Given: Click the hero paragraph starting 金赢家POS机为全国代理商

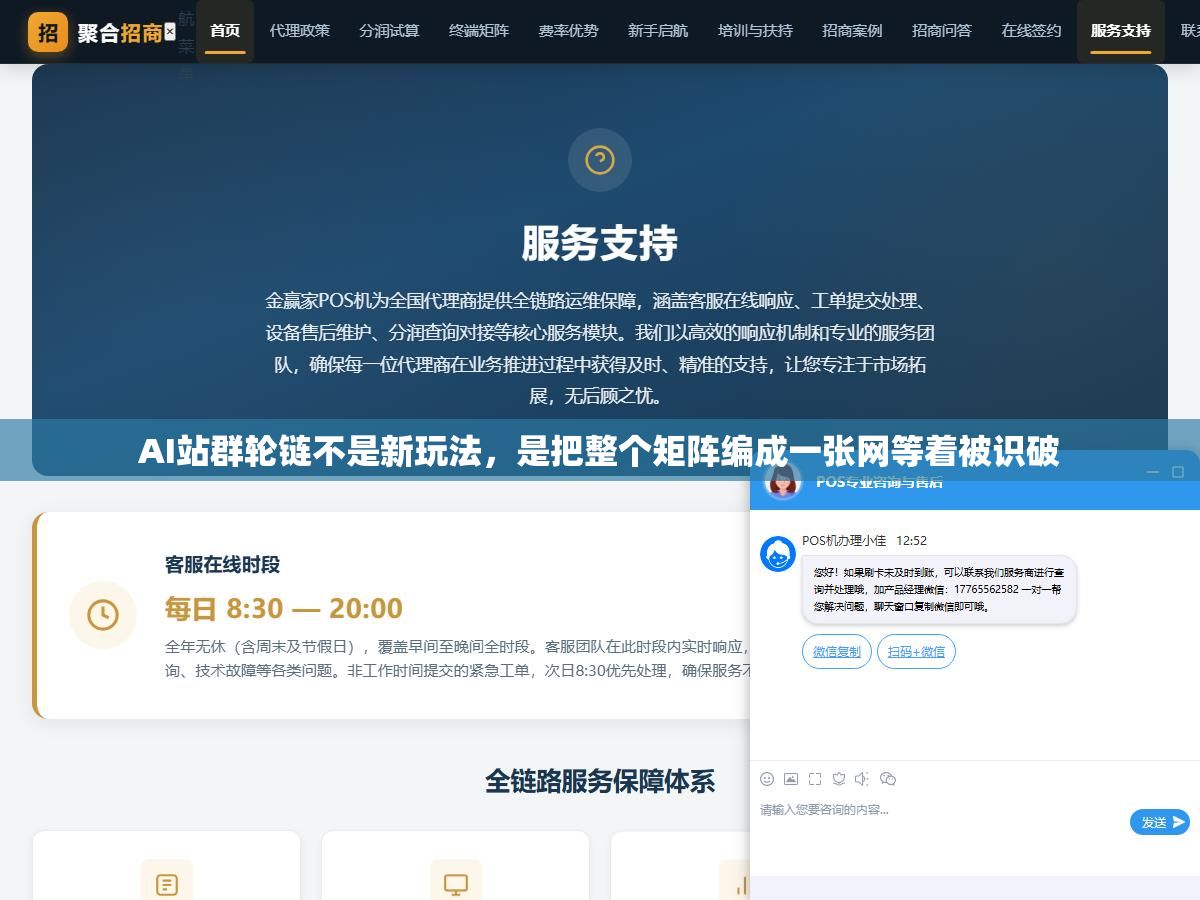Looking at the screenshot, I should coord(600,348).
